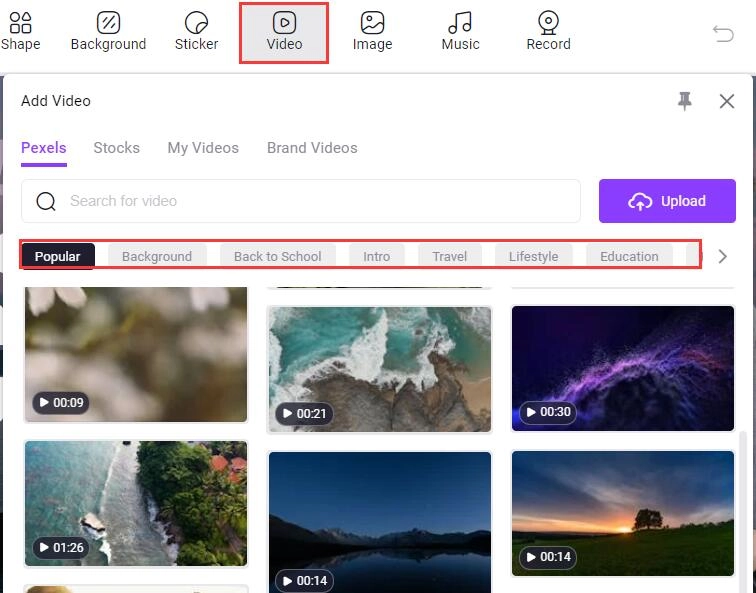Click the undo arrow icon

pyautogui.click(x=723, y=33)
